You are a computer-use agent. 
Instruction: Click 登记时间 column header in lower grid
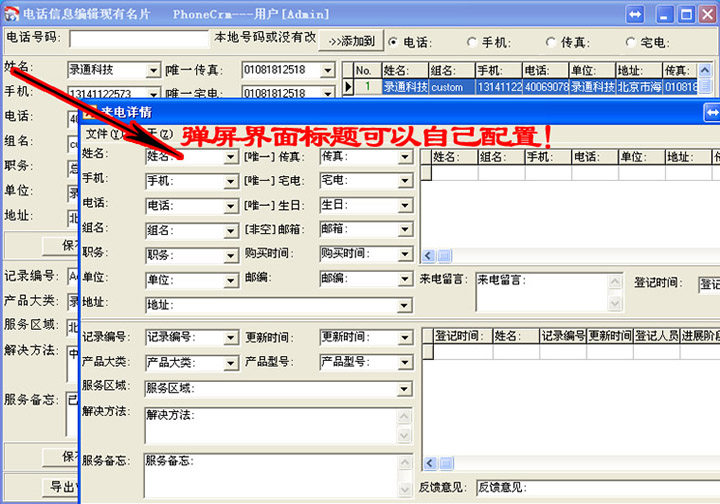pyautogui.click(x=462, y=336)
